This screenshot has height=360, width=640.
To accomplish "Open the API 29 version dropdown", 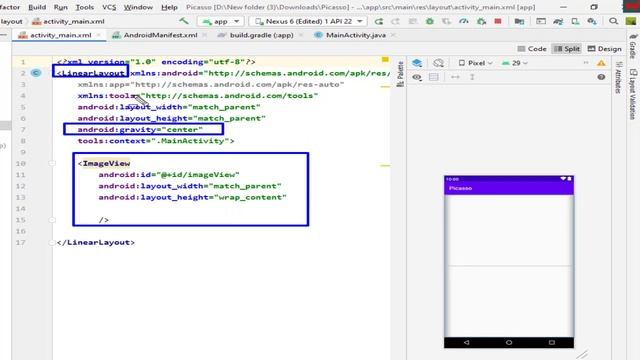I will [x=515, y=63].
